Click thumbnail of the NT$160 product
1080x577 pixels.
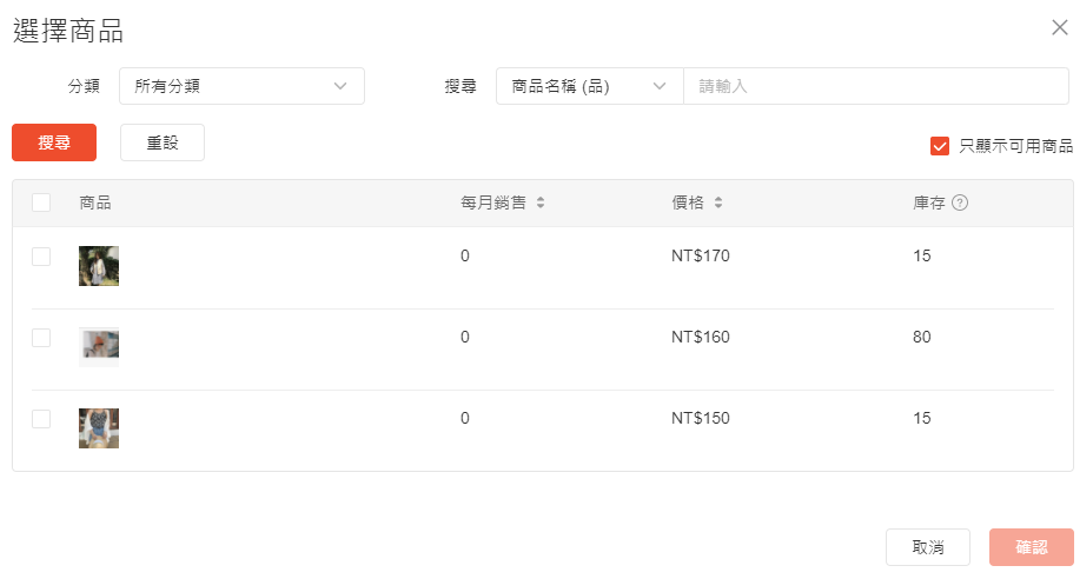pyautogui.click(x=99, y=347)
